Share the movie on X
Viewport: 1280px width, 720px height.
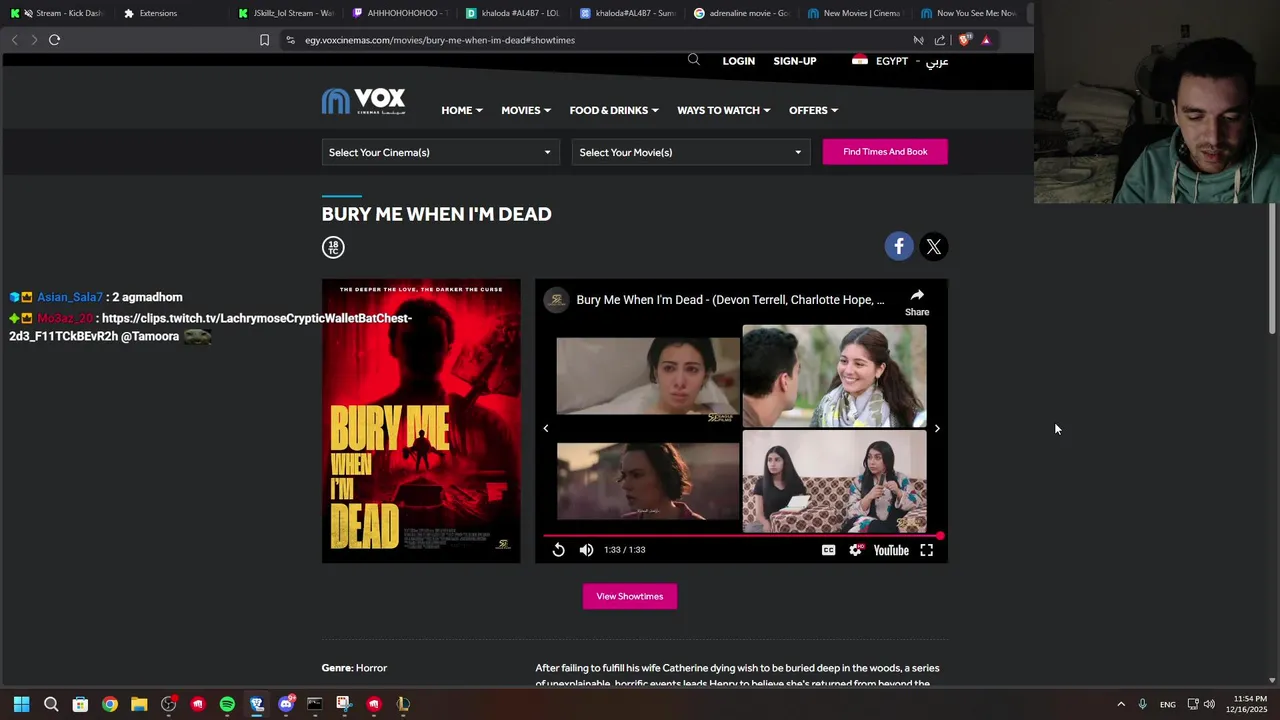933,246
